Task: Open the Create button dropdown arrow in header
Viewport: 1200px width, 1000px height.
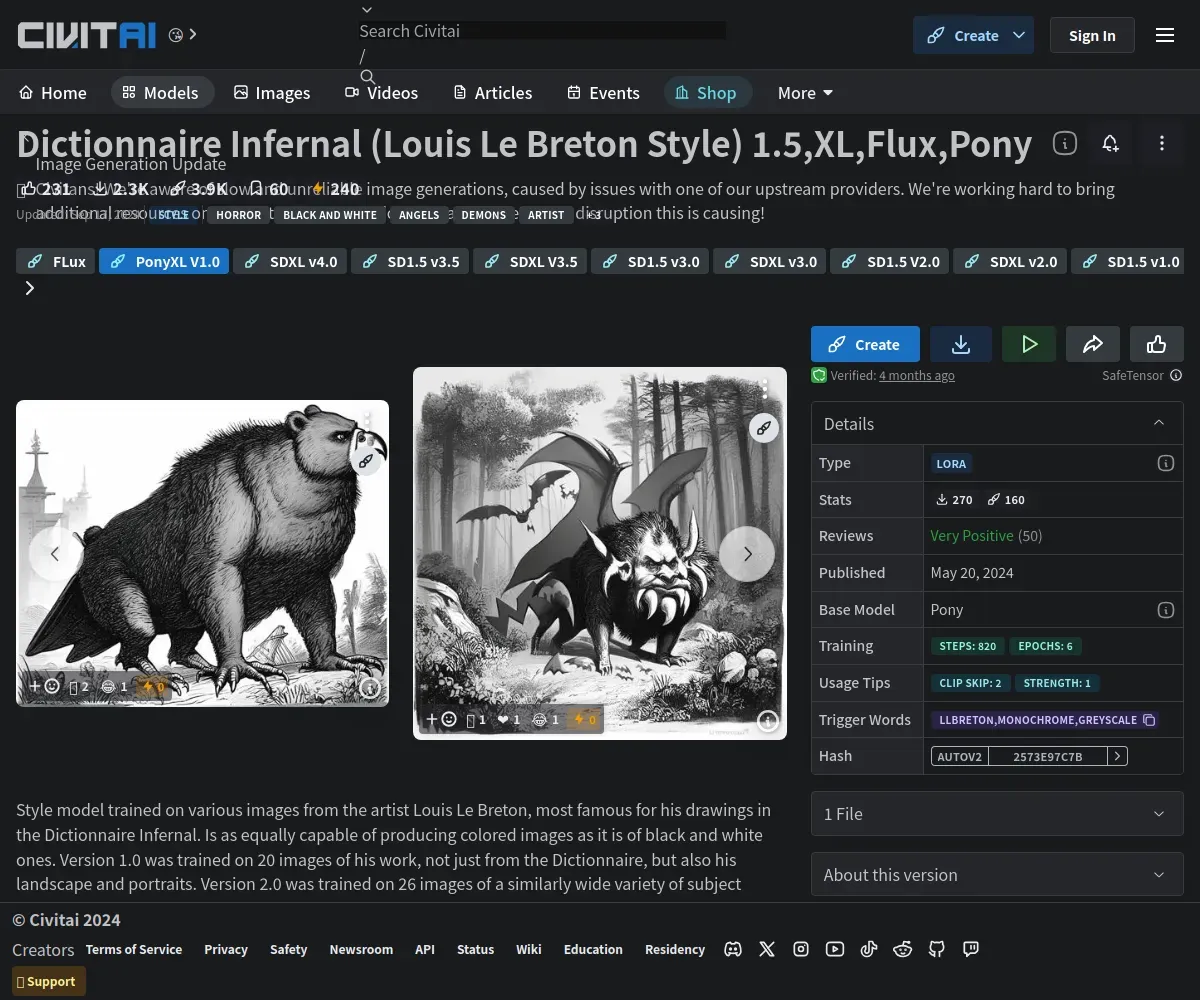Action: [1019, 35]
